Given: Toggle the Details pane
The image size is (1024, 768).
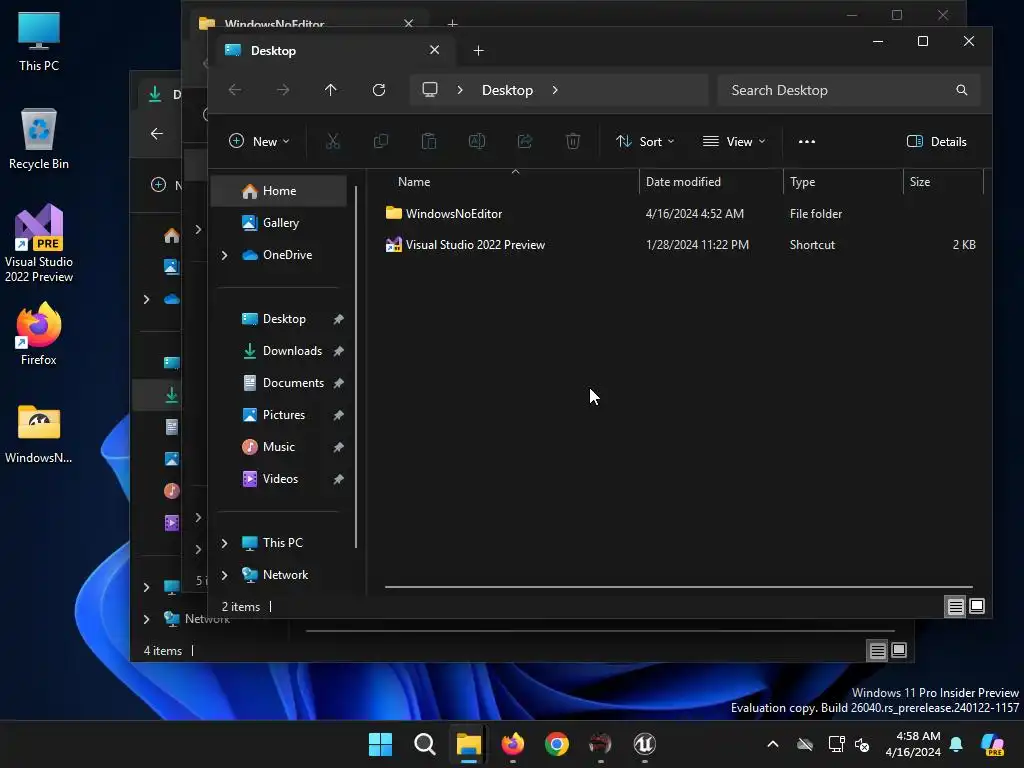Looking at the screenshot, I should [x=936, y=141].
